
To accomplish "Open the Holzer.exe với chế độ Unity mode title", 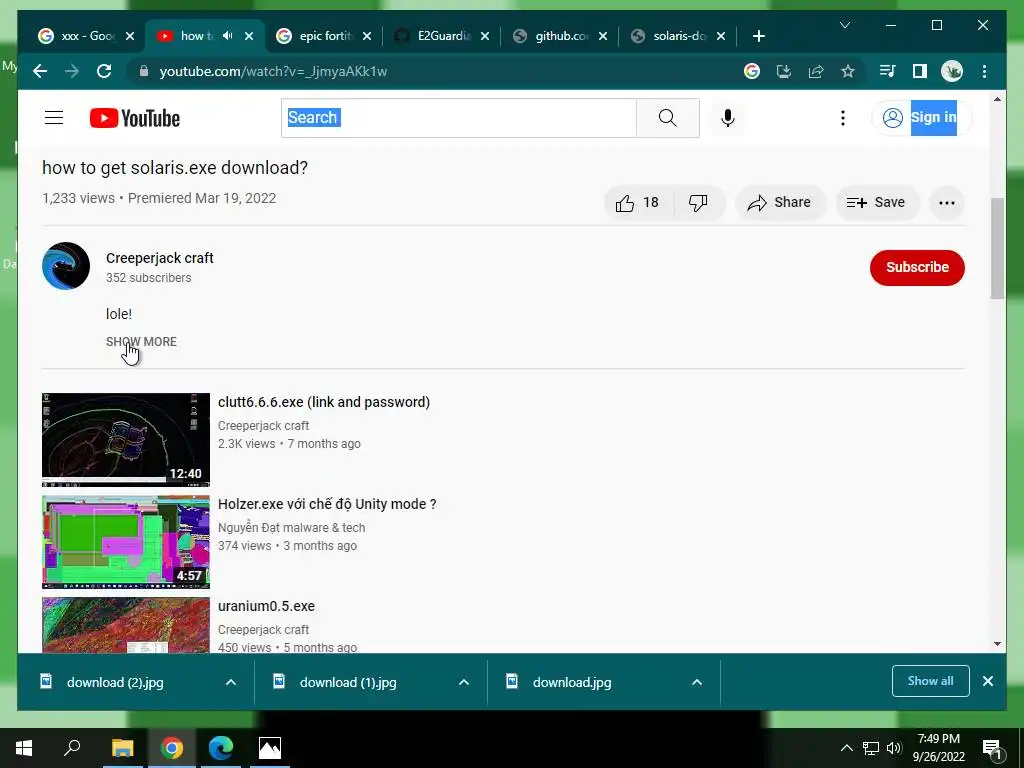I will (327, 504).
